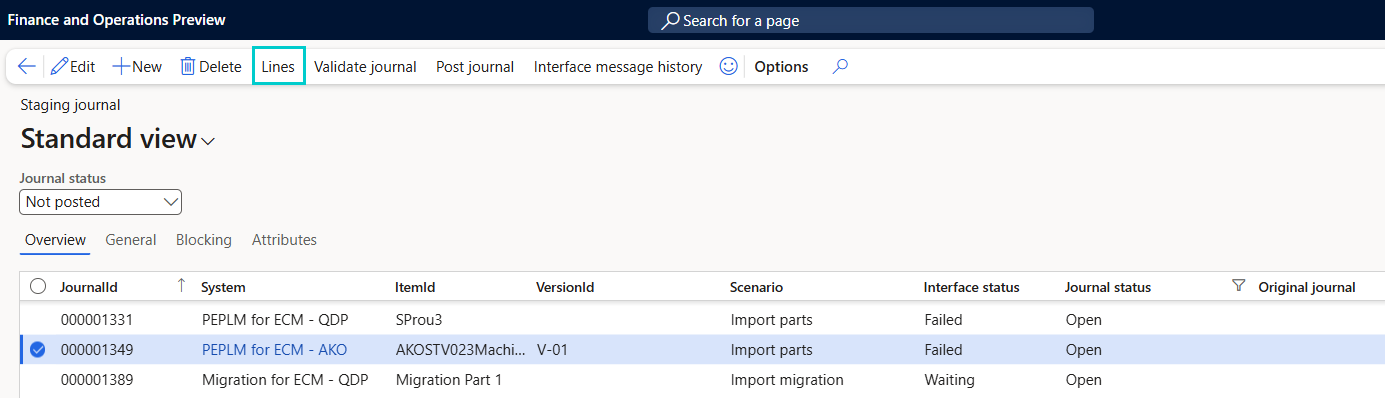Open the Journal status dropdown
Image resolution: width=1385 pixels, height=398 pixels.
click(x=100, y=202)
